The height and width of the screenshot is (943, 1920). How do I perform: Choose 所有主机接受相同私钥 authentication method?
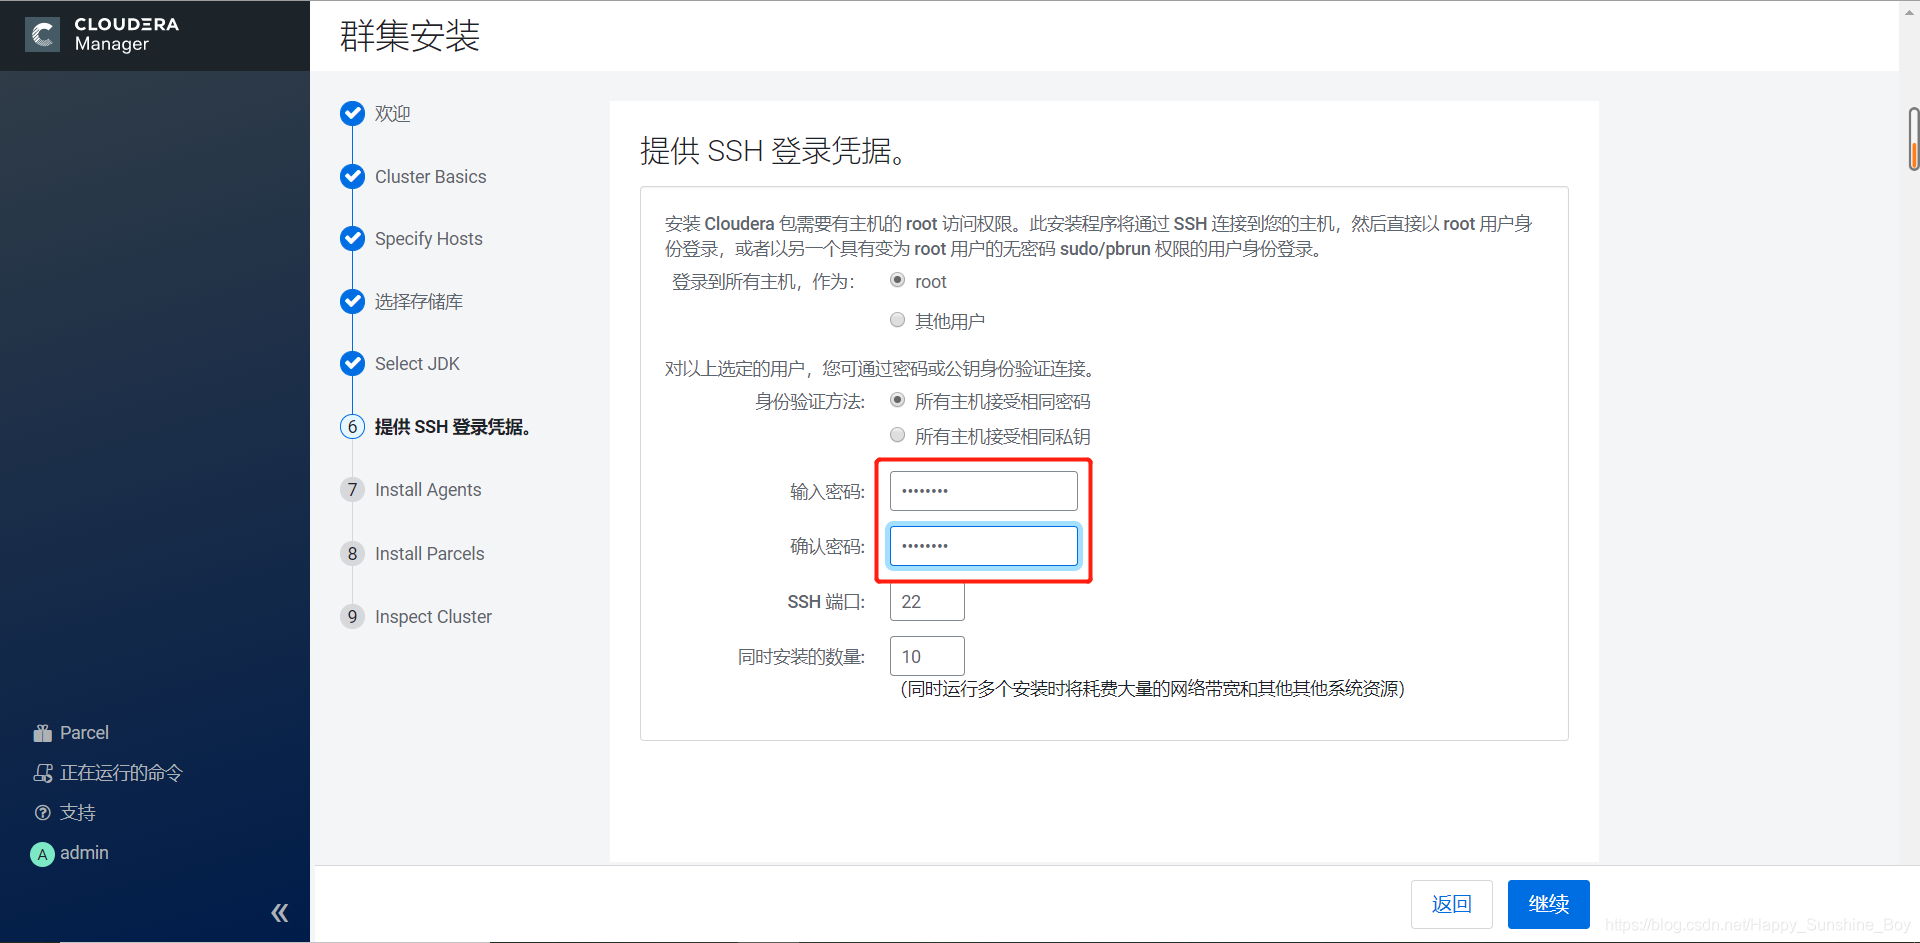(897, 434)
